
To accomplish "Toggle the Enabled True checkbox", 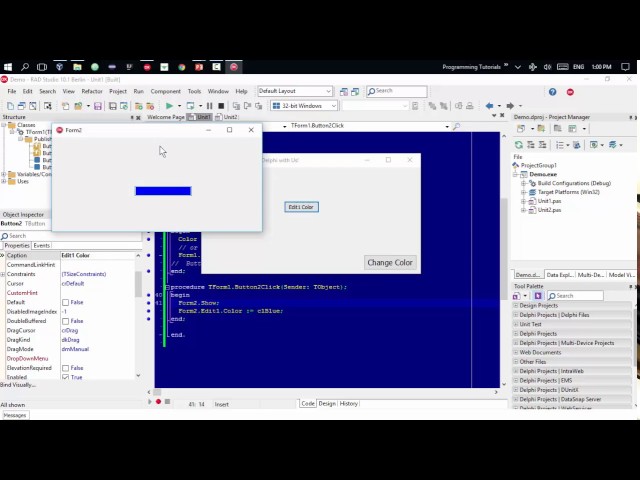I will click(x=65, y=378).
